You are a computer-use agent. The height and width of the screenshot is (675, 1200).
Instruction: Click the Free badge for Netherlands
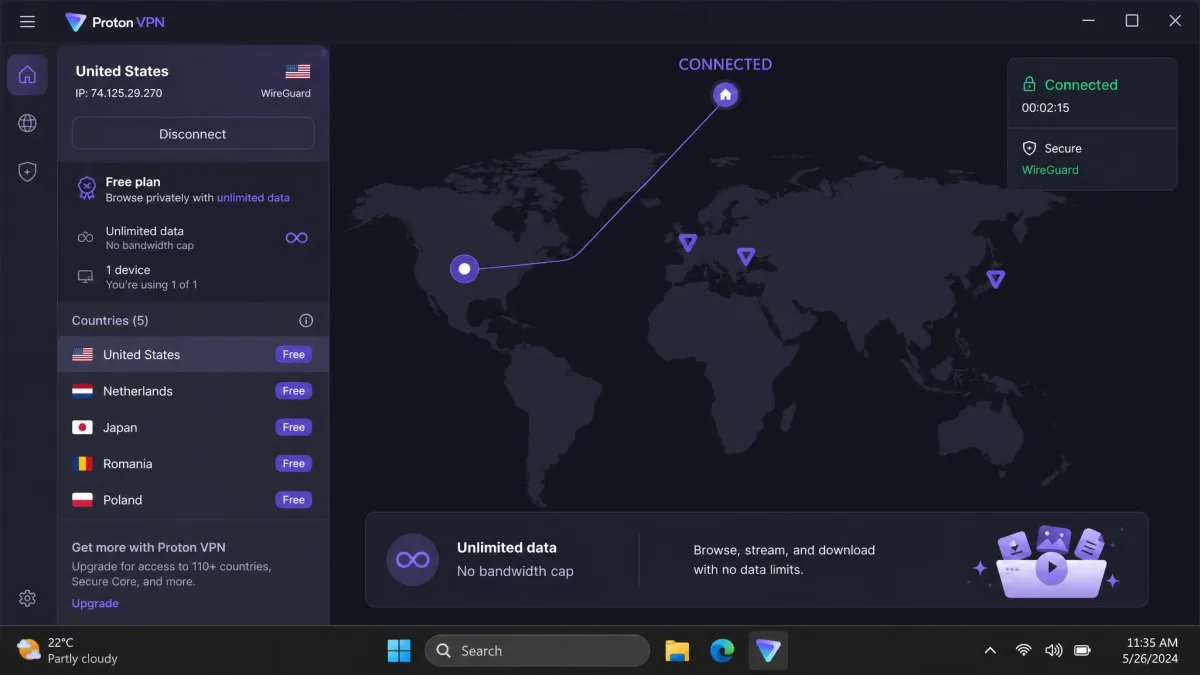tap(294, 391)
